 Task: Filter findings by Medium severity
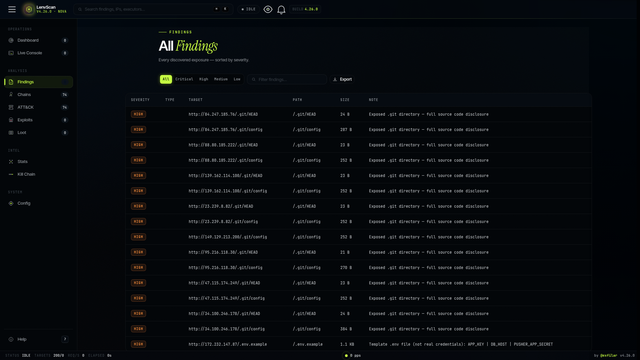[x=221, y=79]
